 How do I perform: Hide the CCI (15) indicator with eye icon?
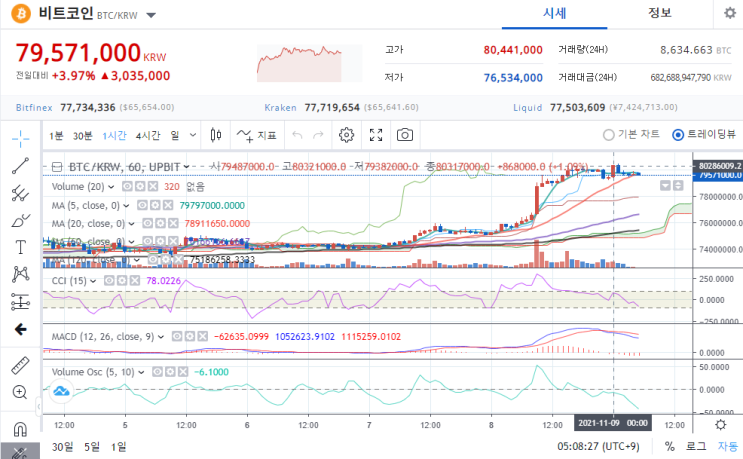[x=109, y=281]
